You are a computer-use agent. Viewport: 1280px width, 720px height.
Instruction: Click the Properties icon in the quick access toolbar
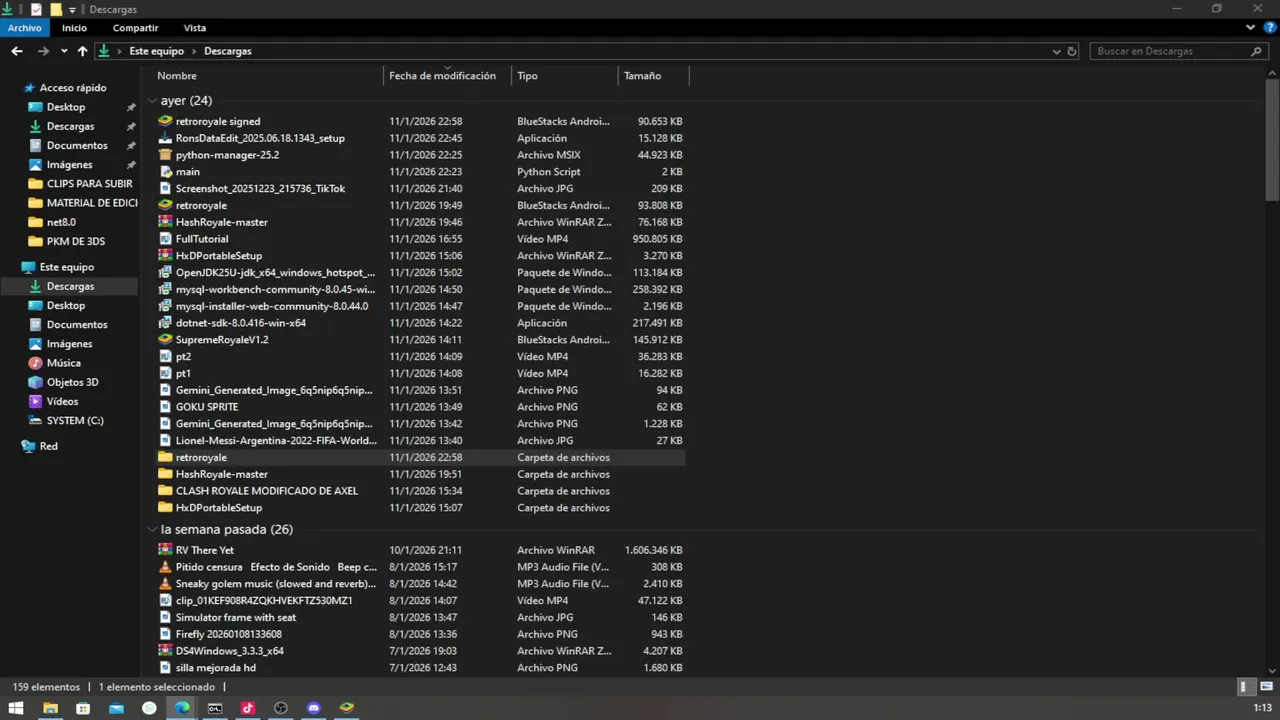coord(36,9)
